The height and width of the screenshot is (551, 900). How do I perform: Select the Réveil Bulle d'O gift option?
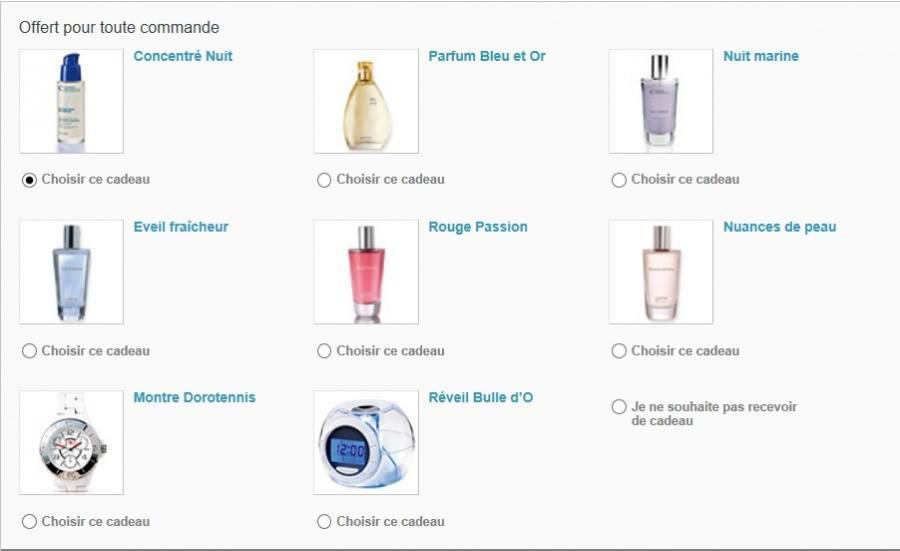click(x=324, y=521)
